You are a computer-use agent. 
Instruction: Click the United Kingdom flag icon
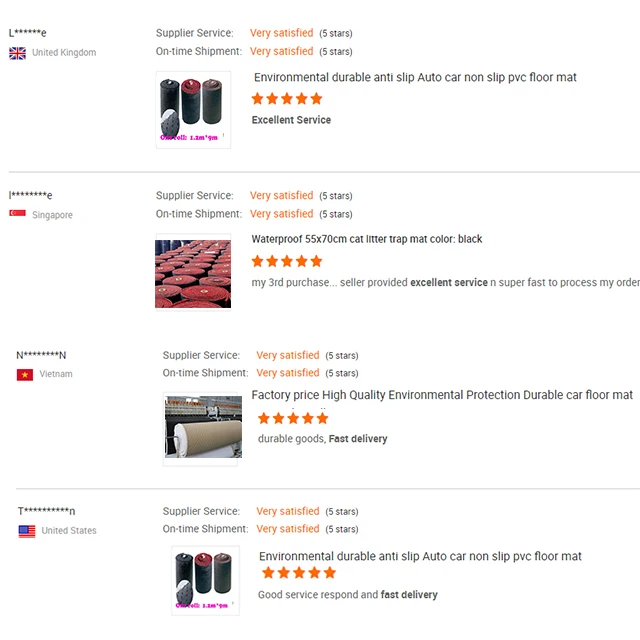pos(17,53)
